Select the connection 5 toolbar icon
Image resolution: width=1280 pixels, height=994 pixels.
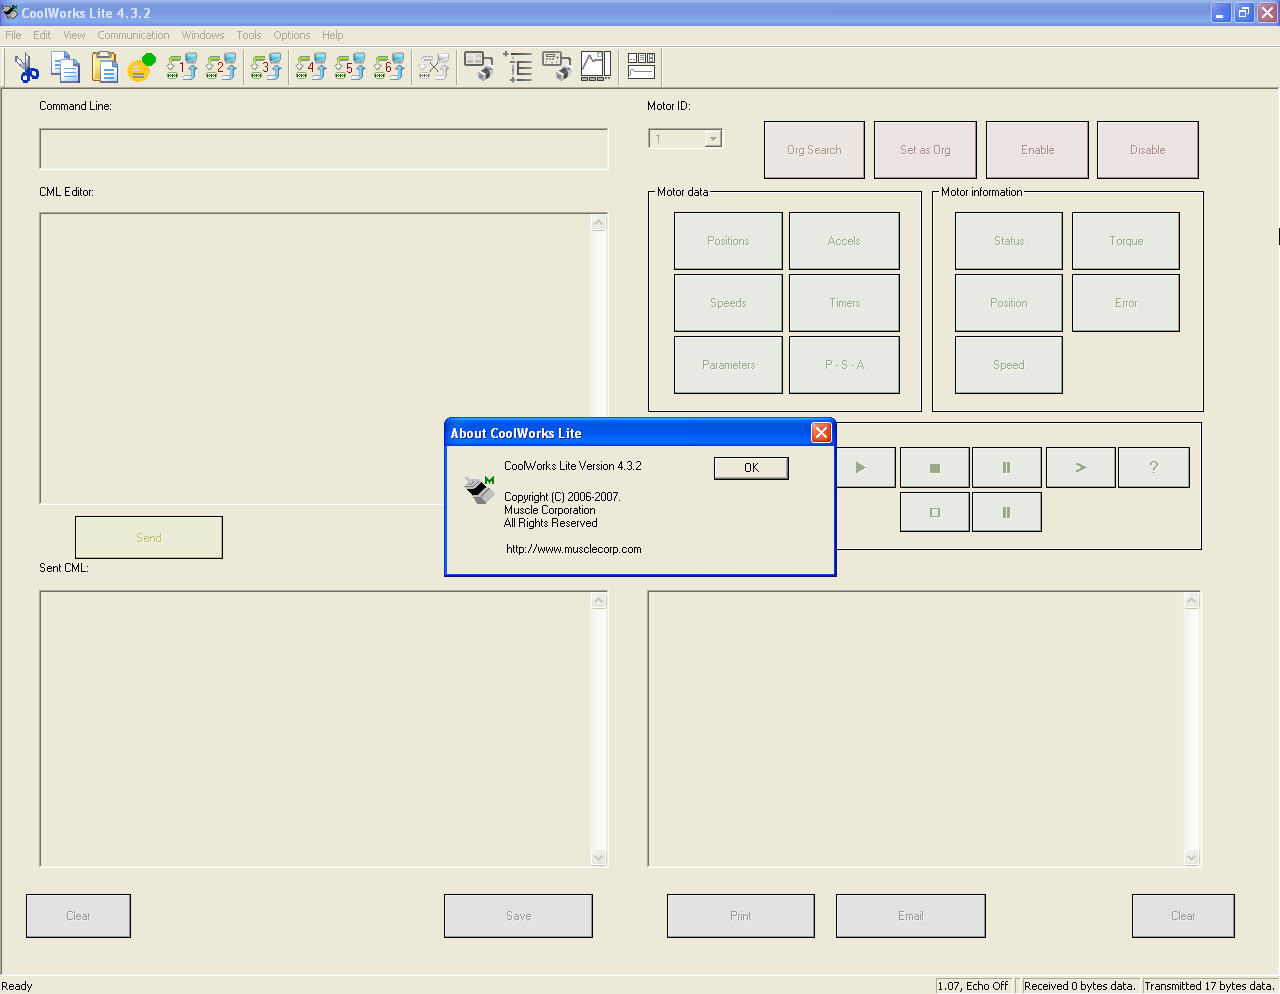pos(350,67)
